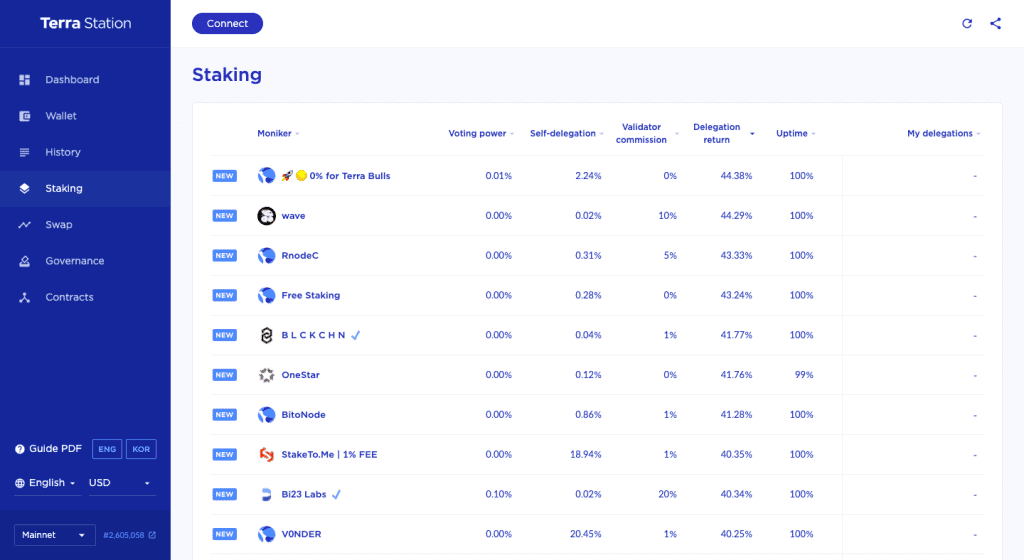Click the B L C K C H N validator logo
Viewport: 1024px width, 560px height.
(266, 335)
